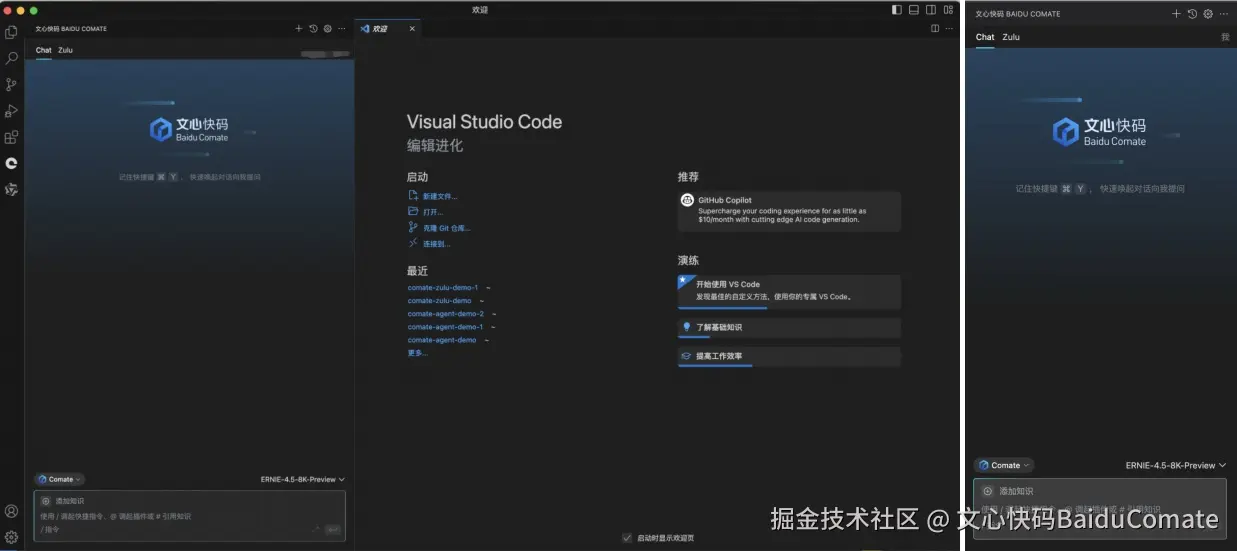Click add knowledge icon in right Comate input
The image size is (1237, 551).
click(x=988, y=491)
